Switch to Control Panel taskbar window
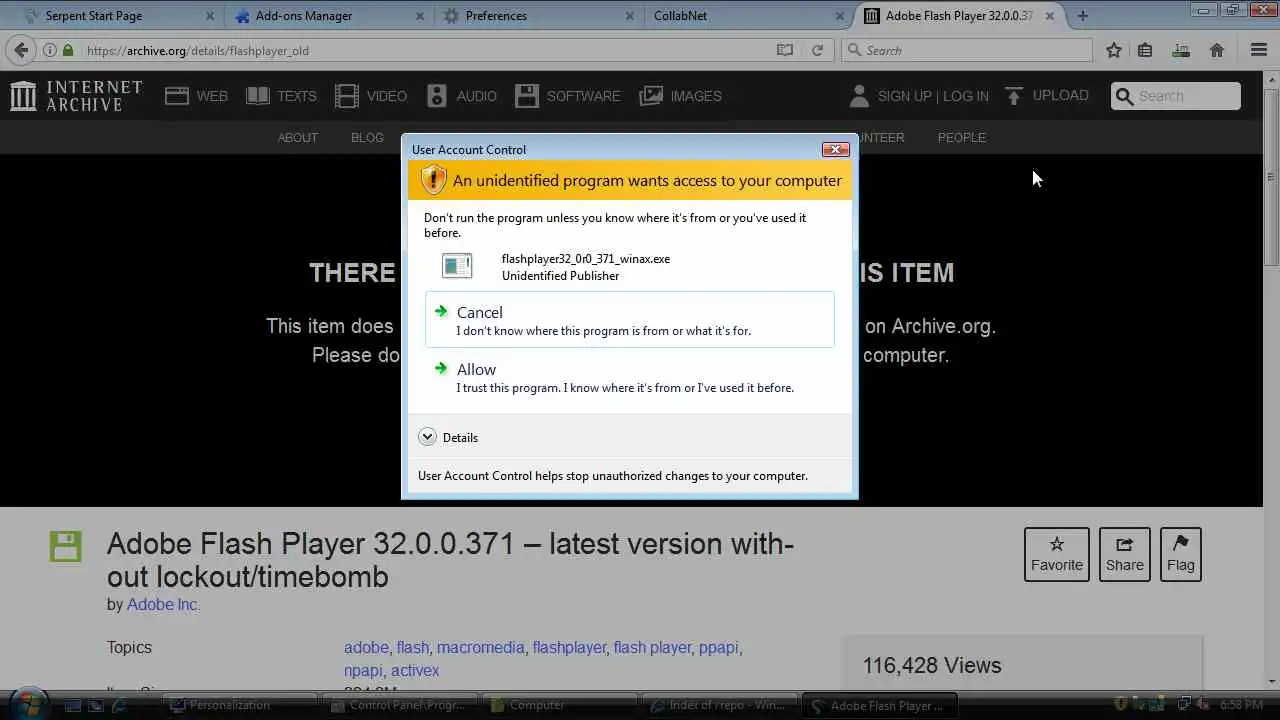Image resolution: width=1280 pixels, height=720 pixels. pos(398,705)
